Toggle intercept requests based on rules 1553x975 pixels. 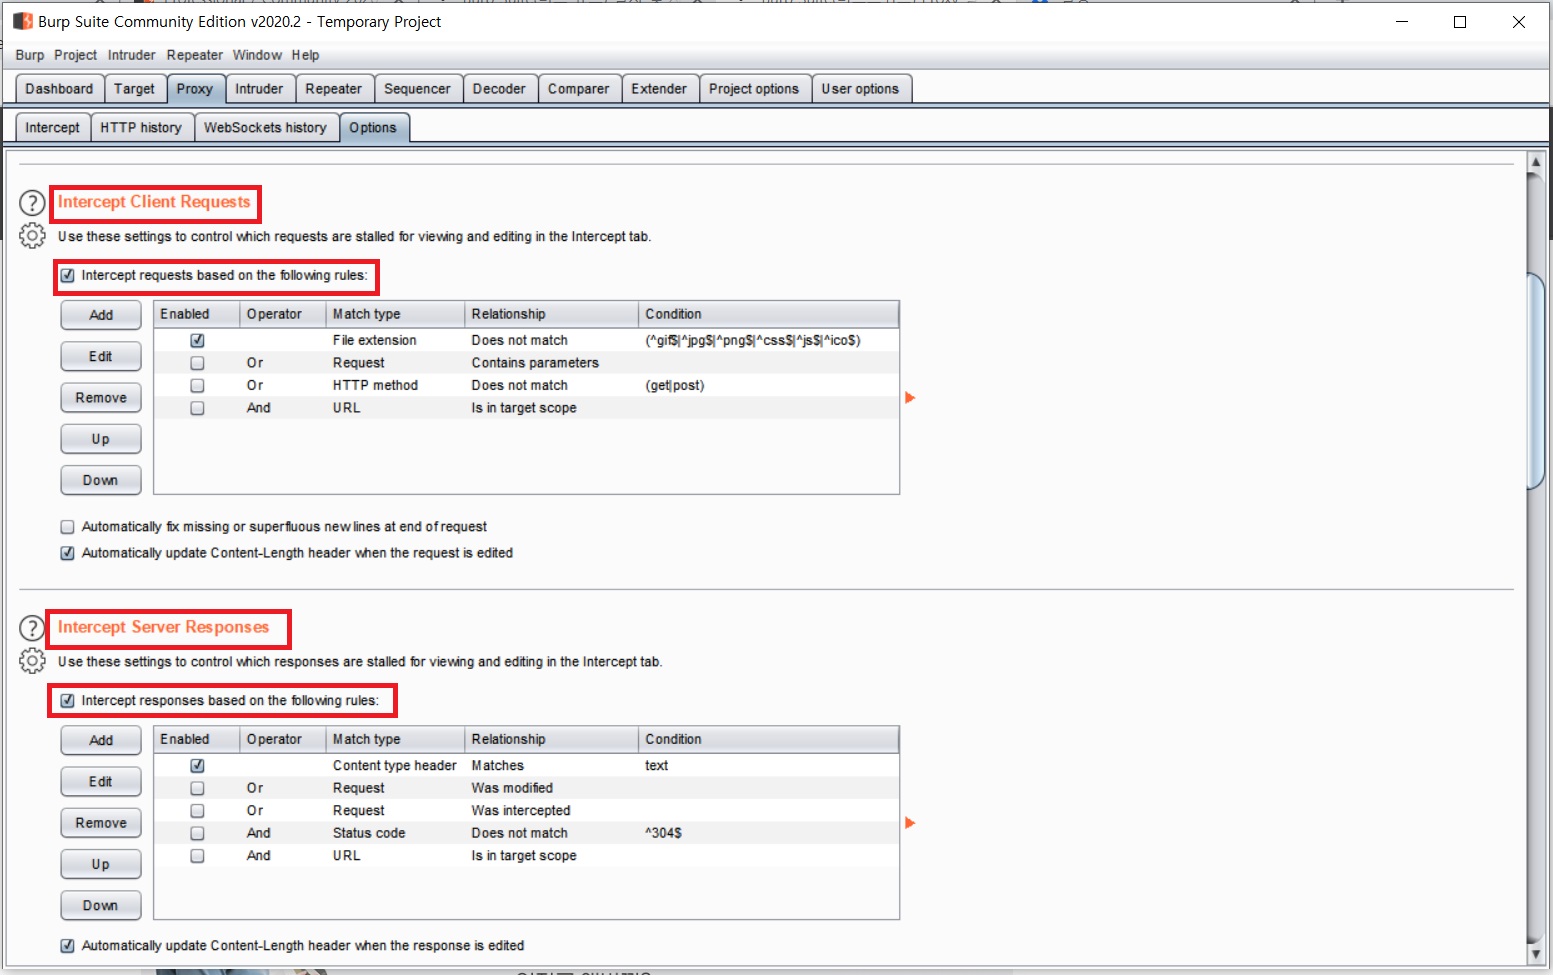pos(68,276)
